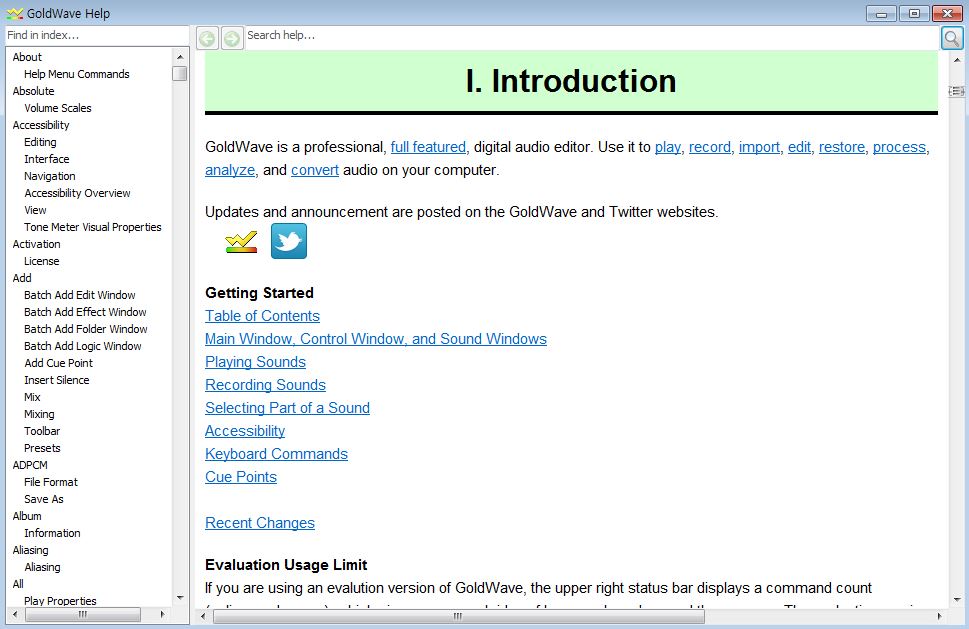Focus the Find in index field
The height and width of the screenshot is (629, 969).
(97, 35)
